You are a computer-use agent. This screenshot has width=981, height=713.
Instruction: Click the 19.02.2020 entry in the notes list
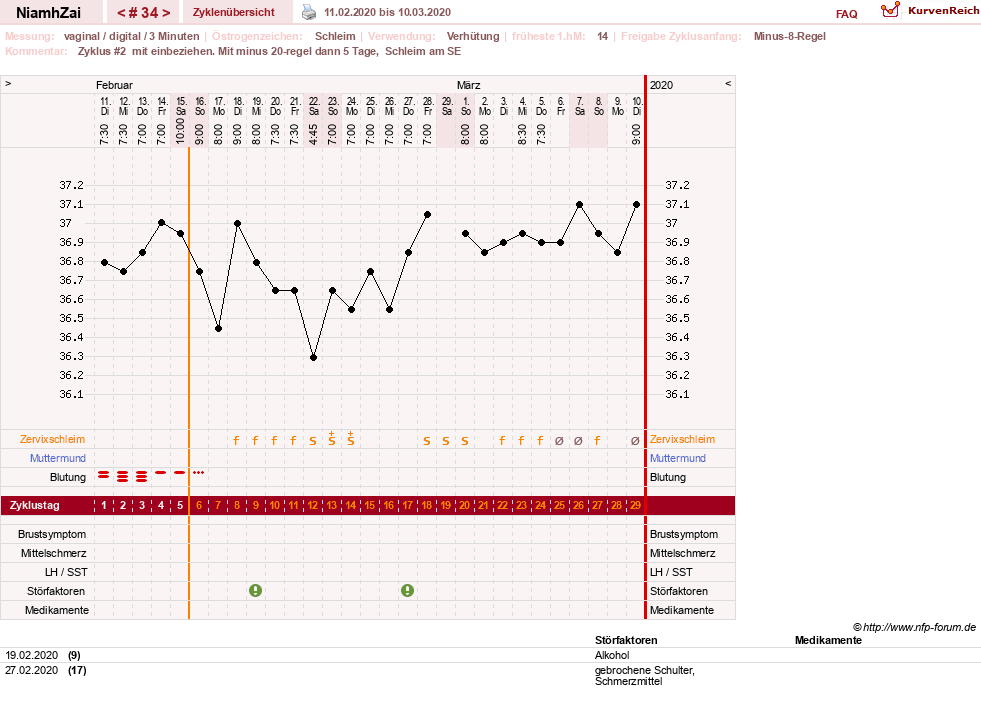[x=32, y=655]
